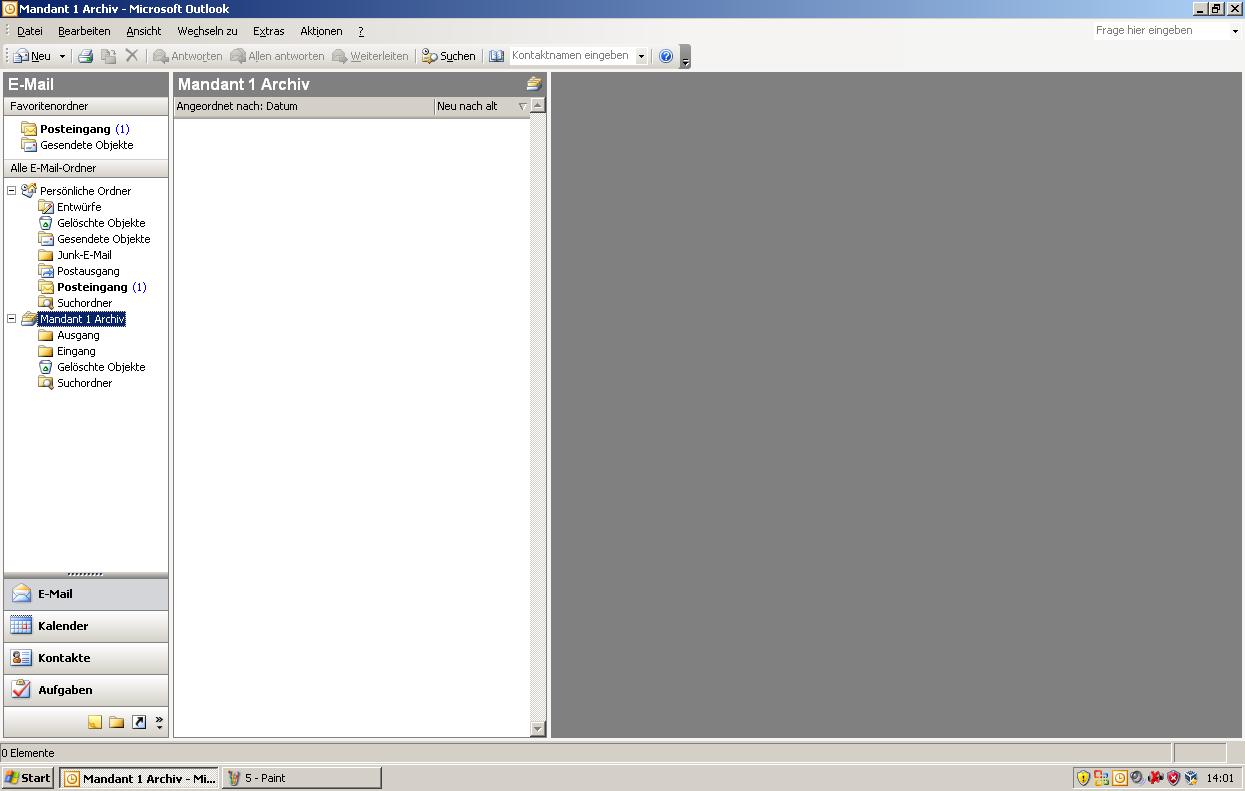Click the Windows Start button
This screenshot has width=1245, height=791.
pos(28,778)
